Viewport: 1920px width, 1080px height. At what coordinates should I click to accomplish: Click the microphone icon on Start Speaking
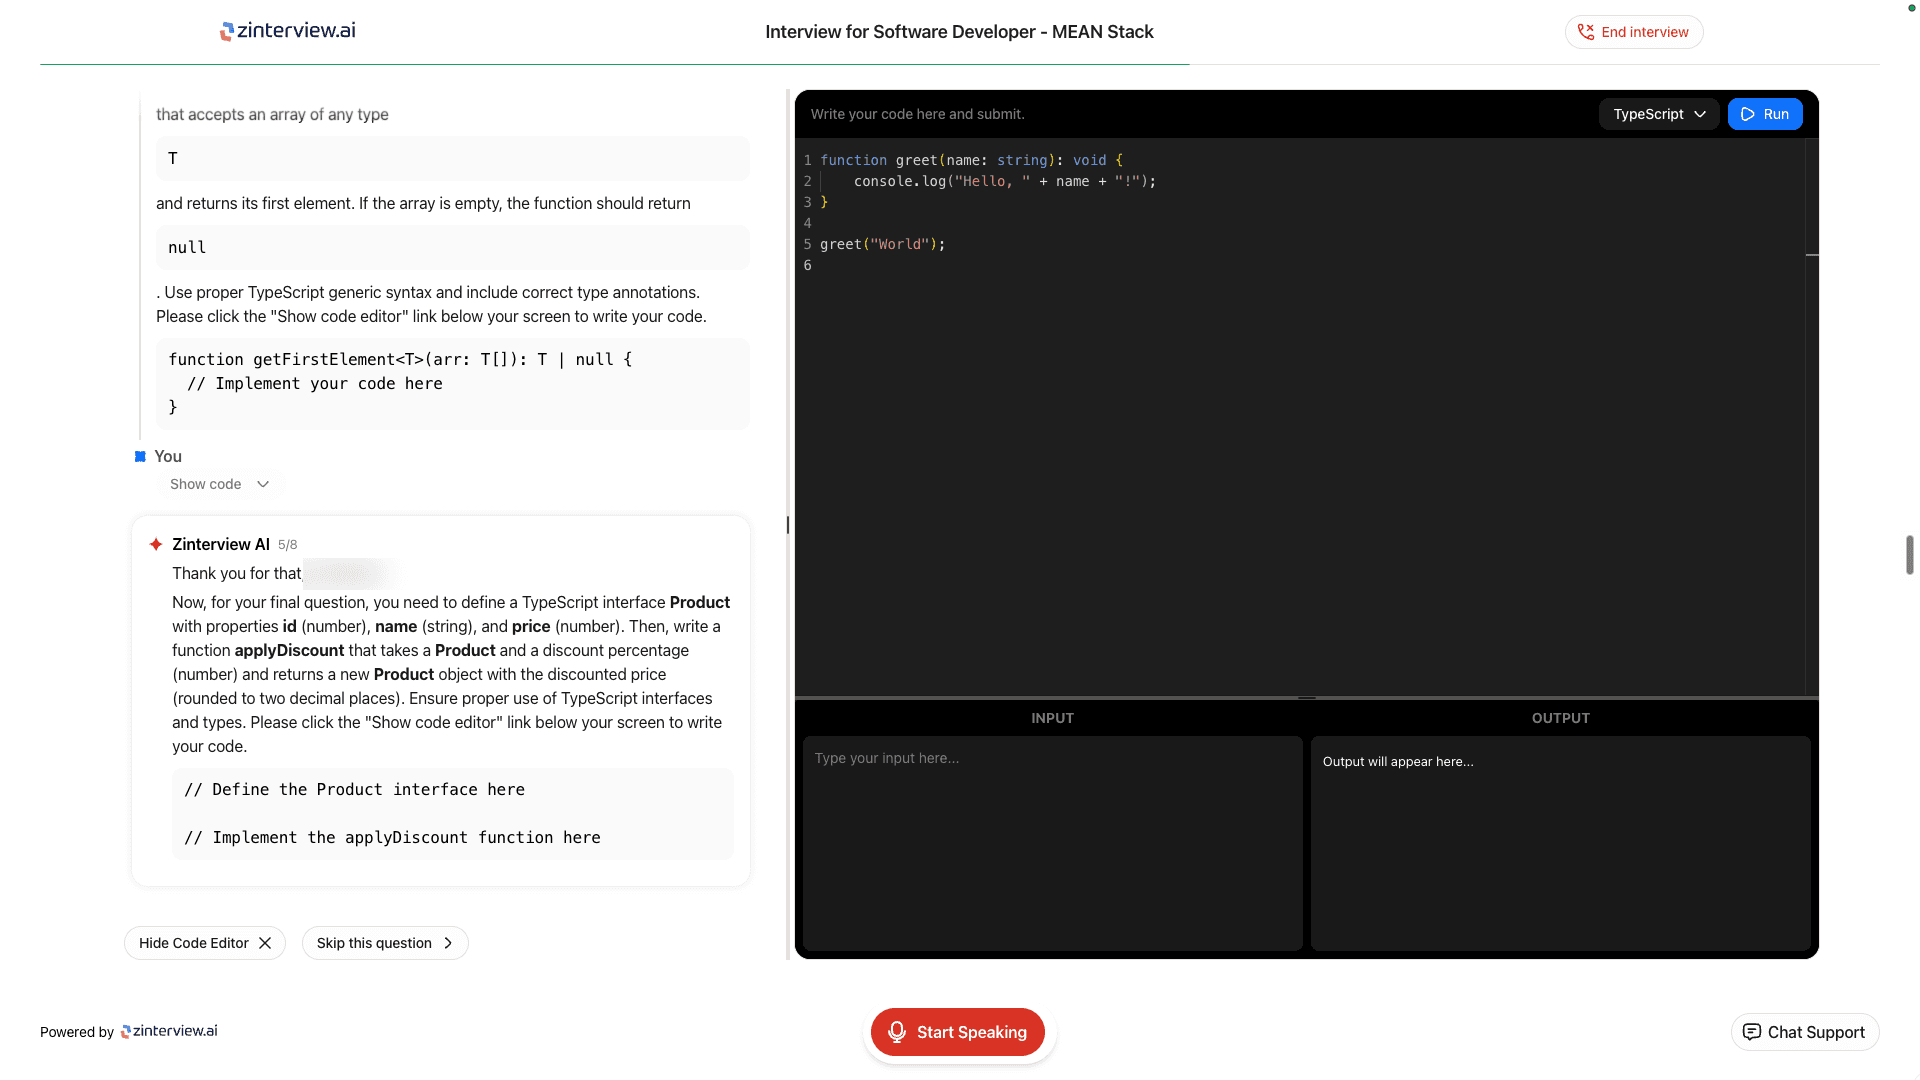[x=897, y=1032]
